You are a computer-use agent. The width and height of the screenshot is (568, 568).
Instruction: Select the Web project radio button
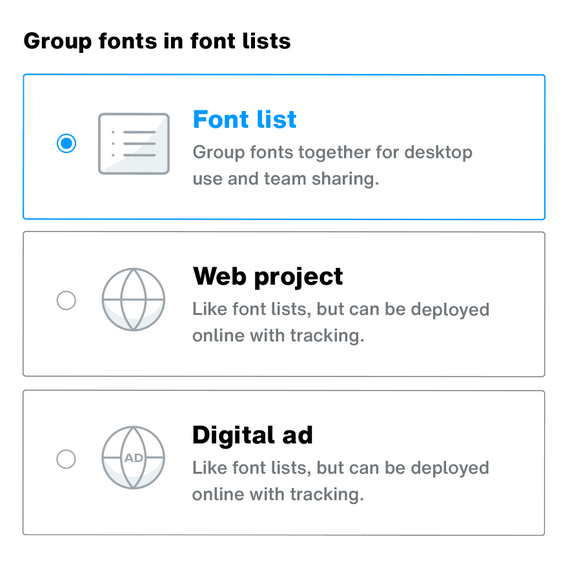tap(66, 300)
